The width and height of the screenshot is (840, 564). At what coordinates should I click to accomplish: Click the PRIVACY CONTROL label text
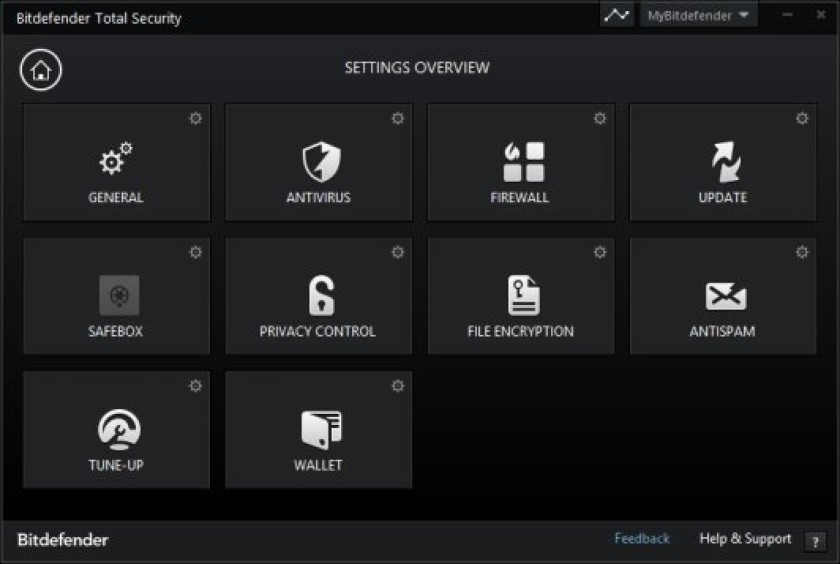pos(318,332)
